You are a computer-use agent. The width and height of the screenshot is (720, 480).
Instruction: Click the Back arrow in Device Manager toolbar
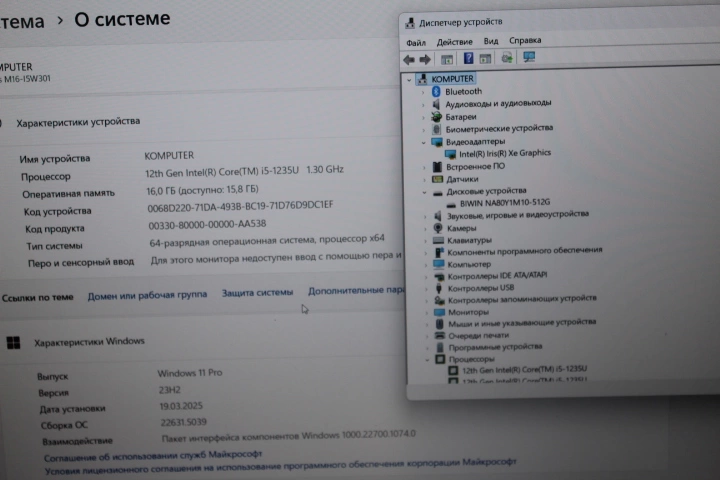409,59
